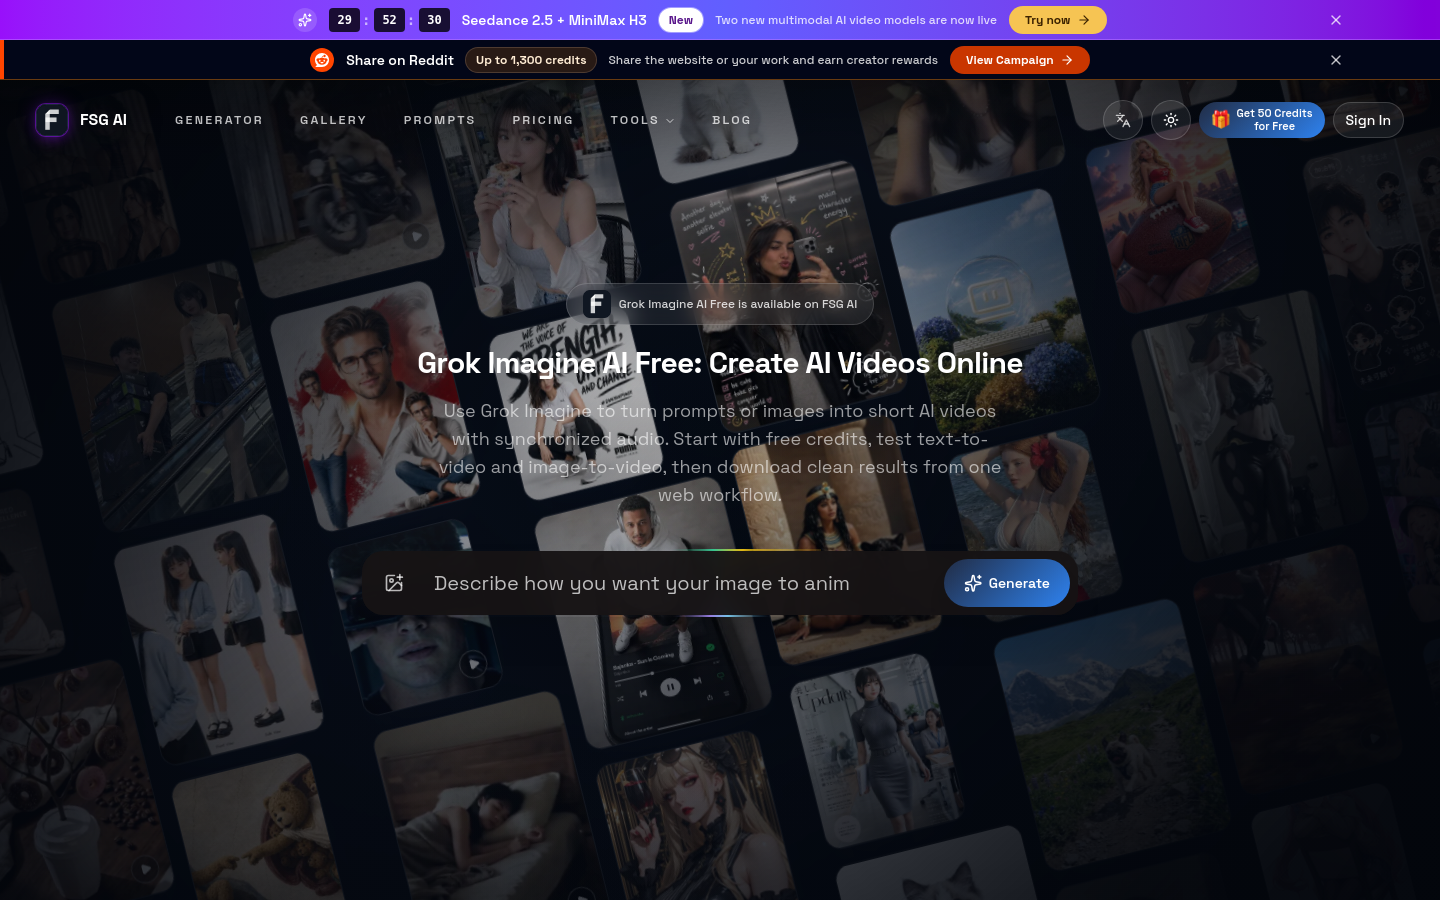The width and height of the screenshot is (1440, 900).
Task: Click Get 50 Credits for Free
Action: 1262,120
